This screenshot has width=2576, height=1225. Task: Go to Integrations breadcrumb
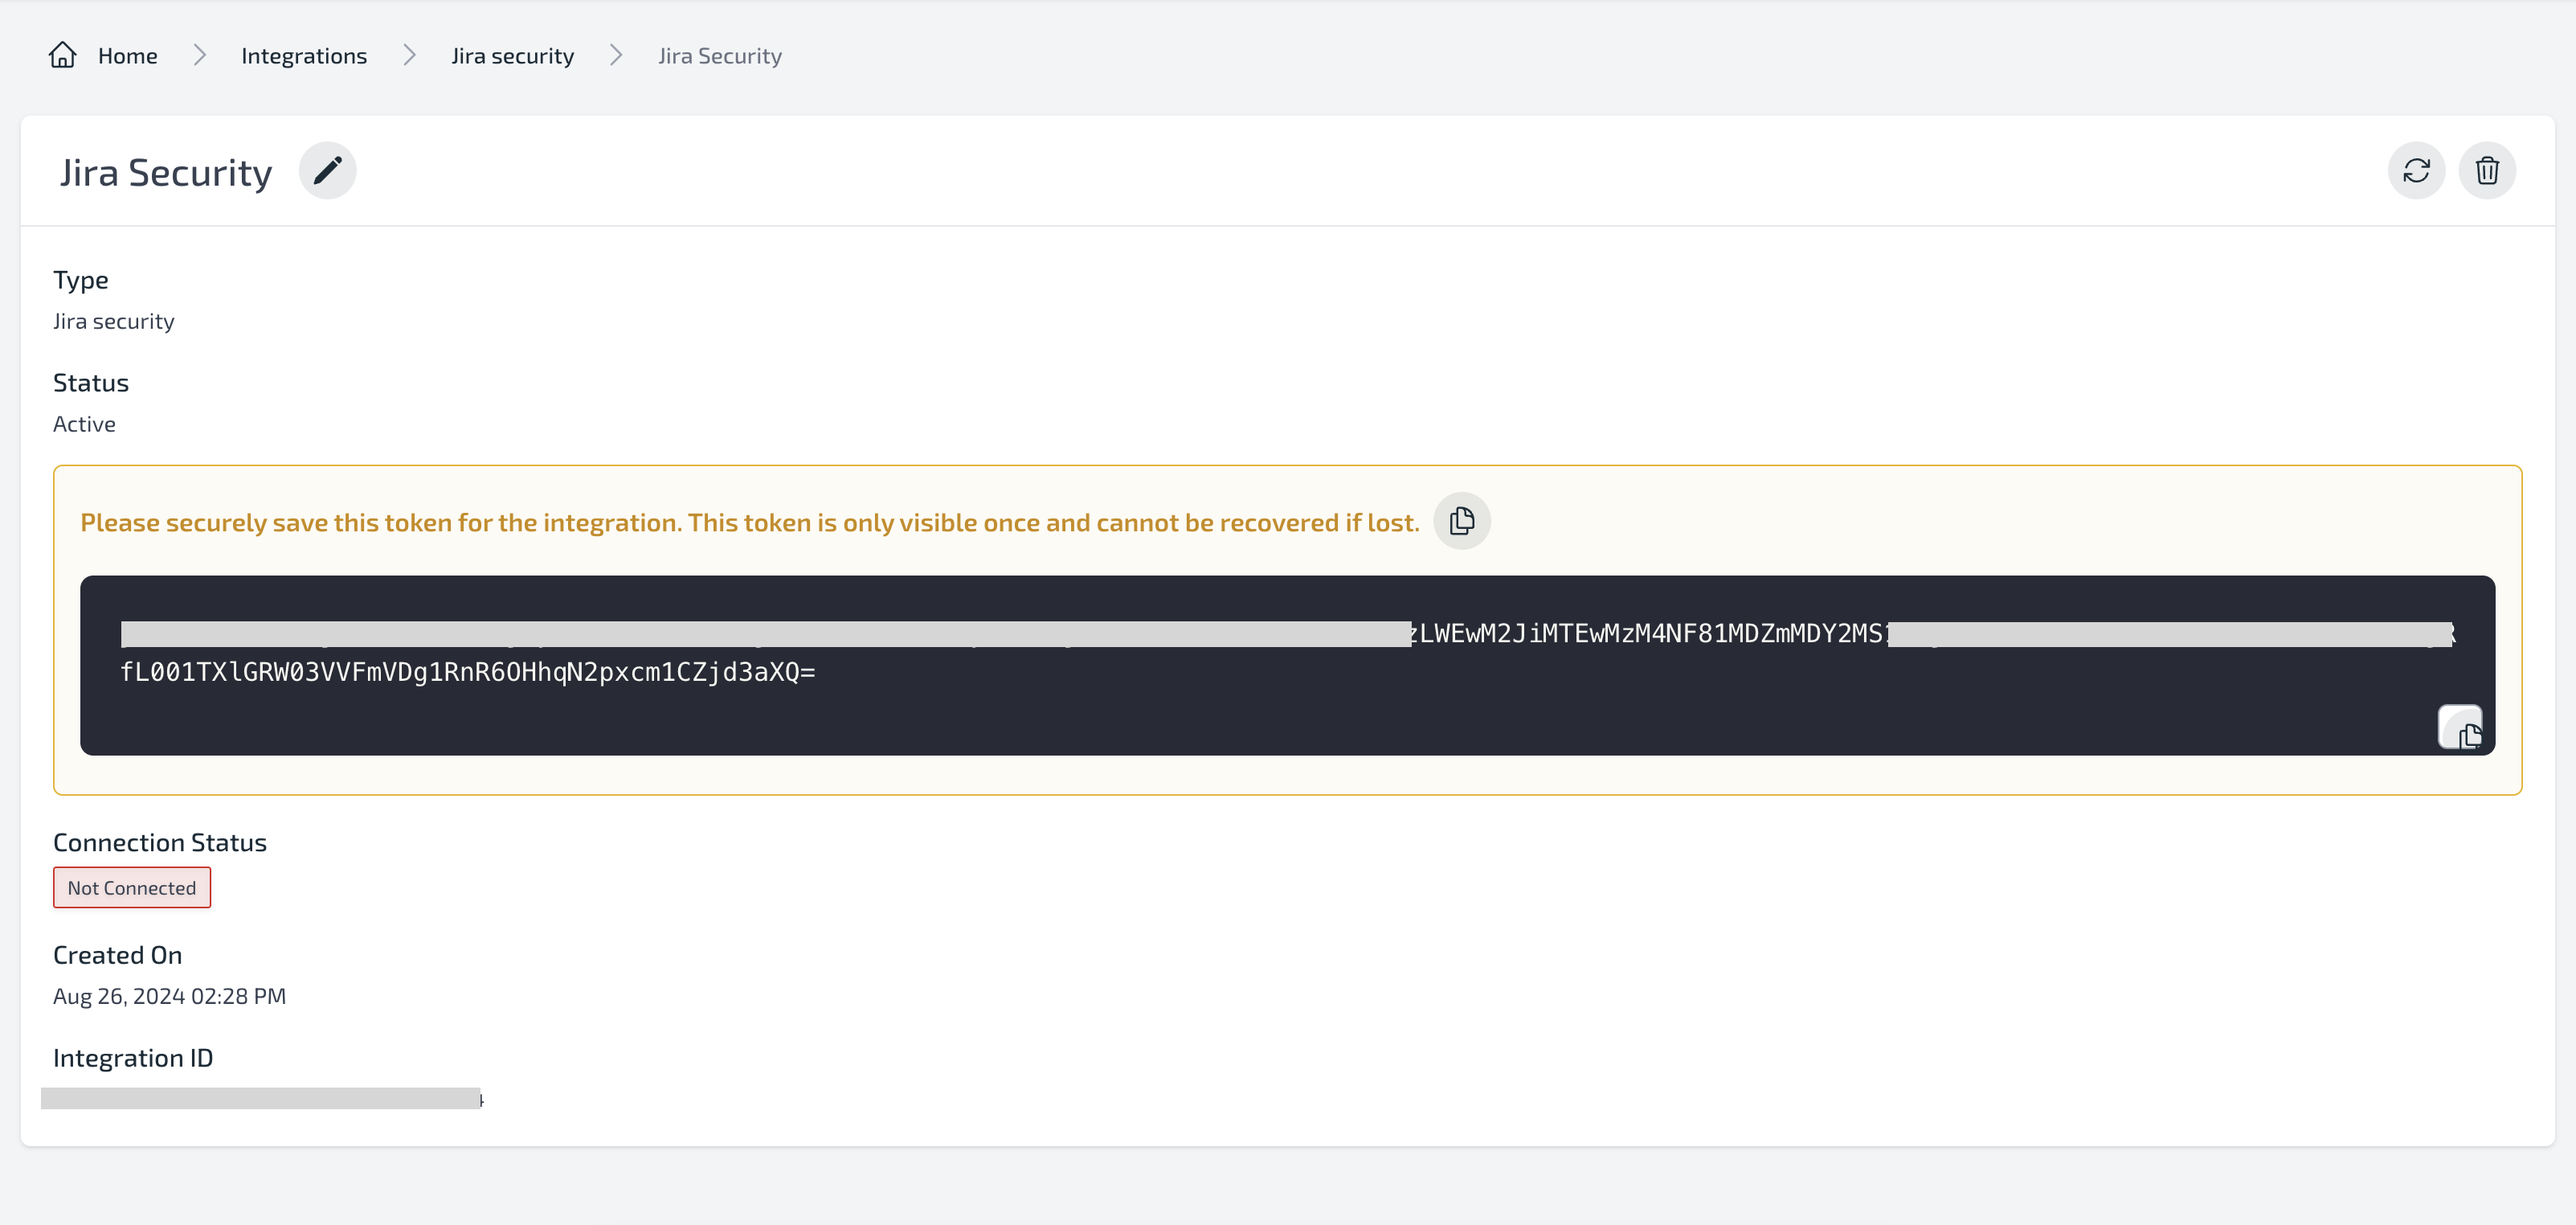point(304,56)
